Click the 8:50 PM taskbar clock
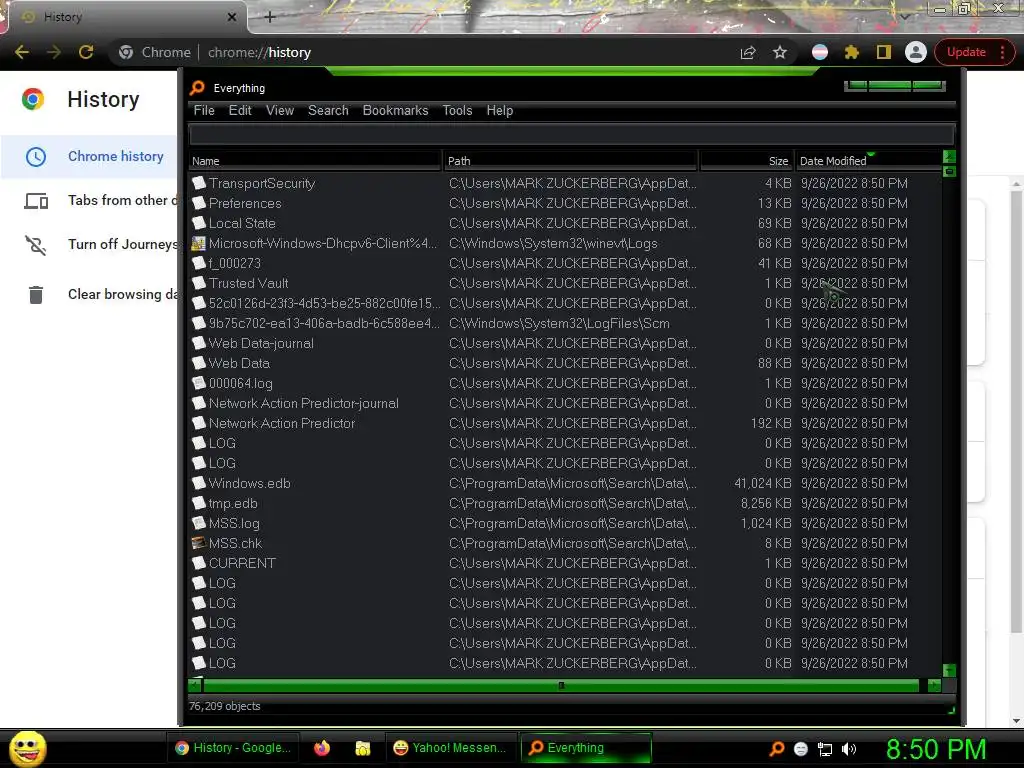 [x=936, y=748]
